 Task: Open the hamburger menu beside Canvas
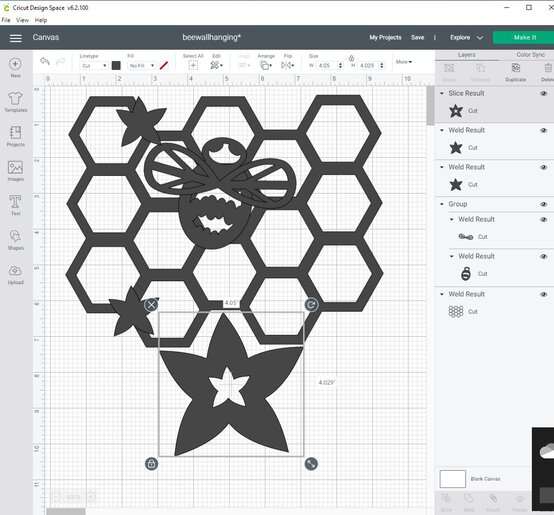(15, 38)
